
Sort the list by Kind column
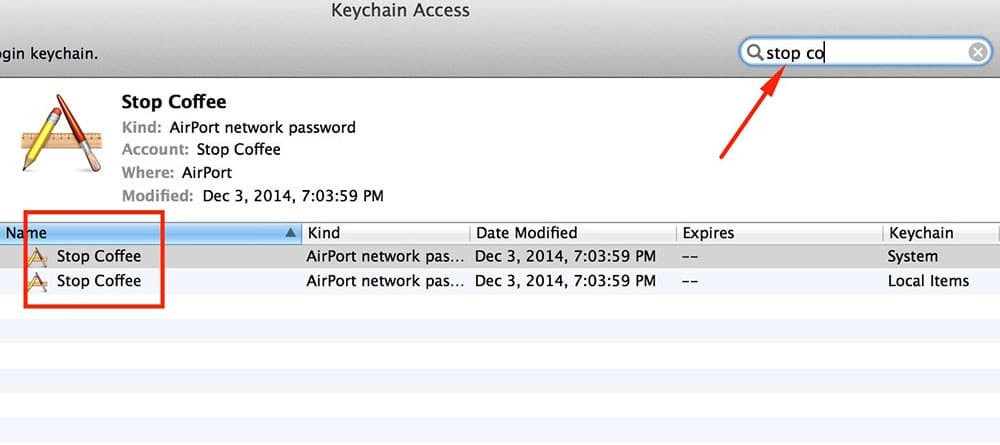[x=385, y=233]
